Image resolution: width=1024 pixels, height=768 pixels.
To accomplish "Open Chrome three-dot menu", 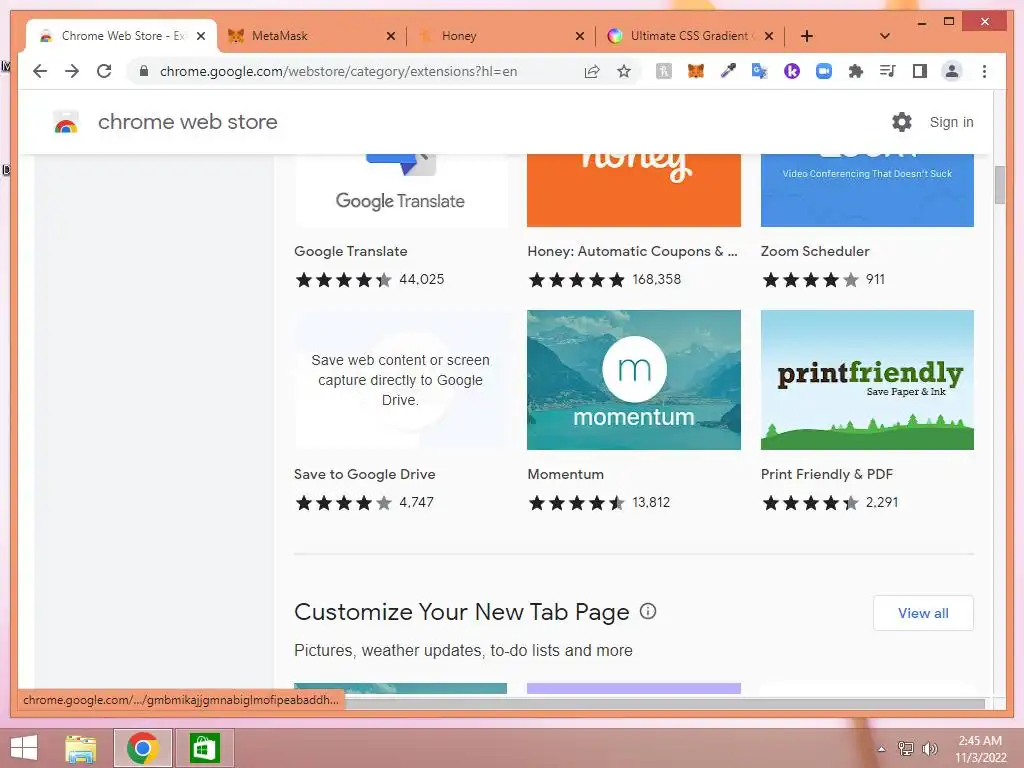I will pos(984,71).
